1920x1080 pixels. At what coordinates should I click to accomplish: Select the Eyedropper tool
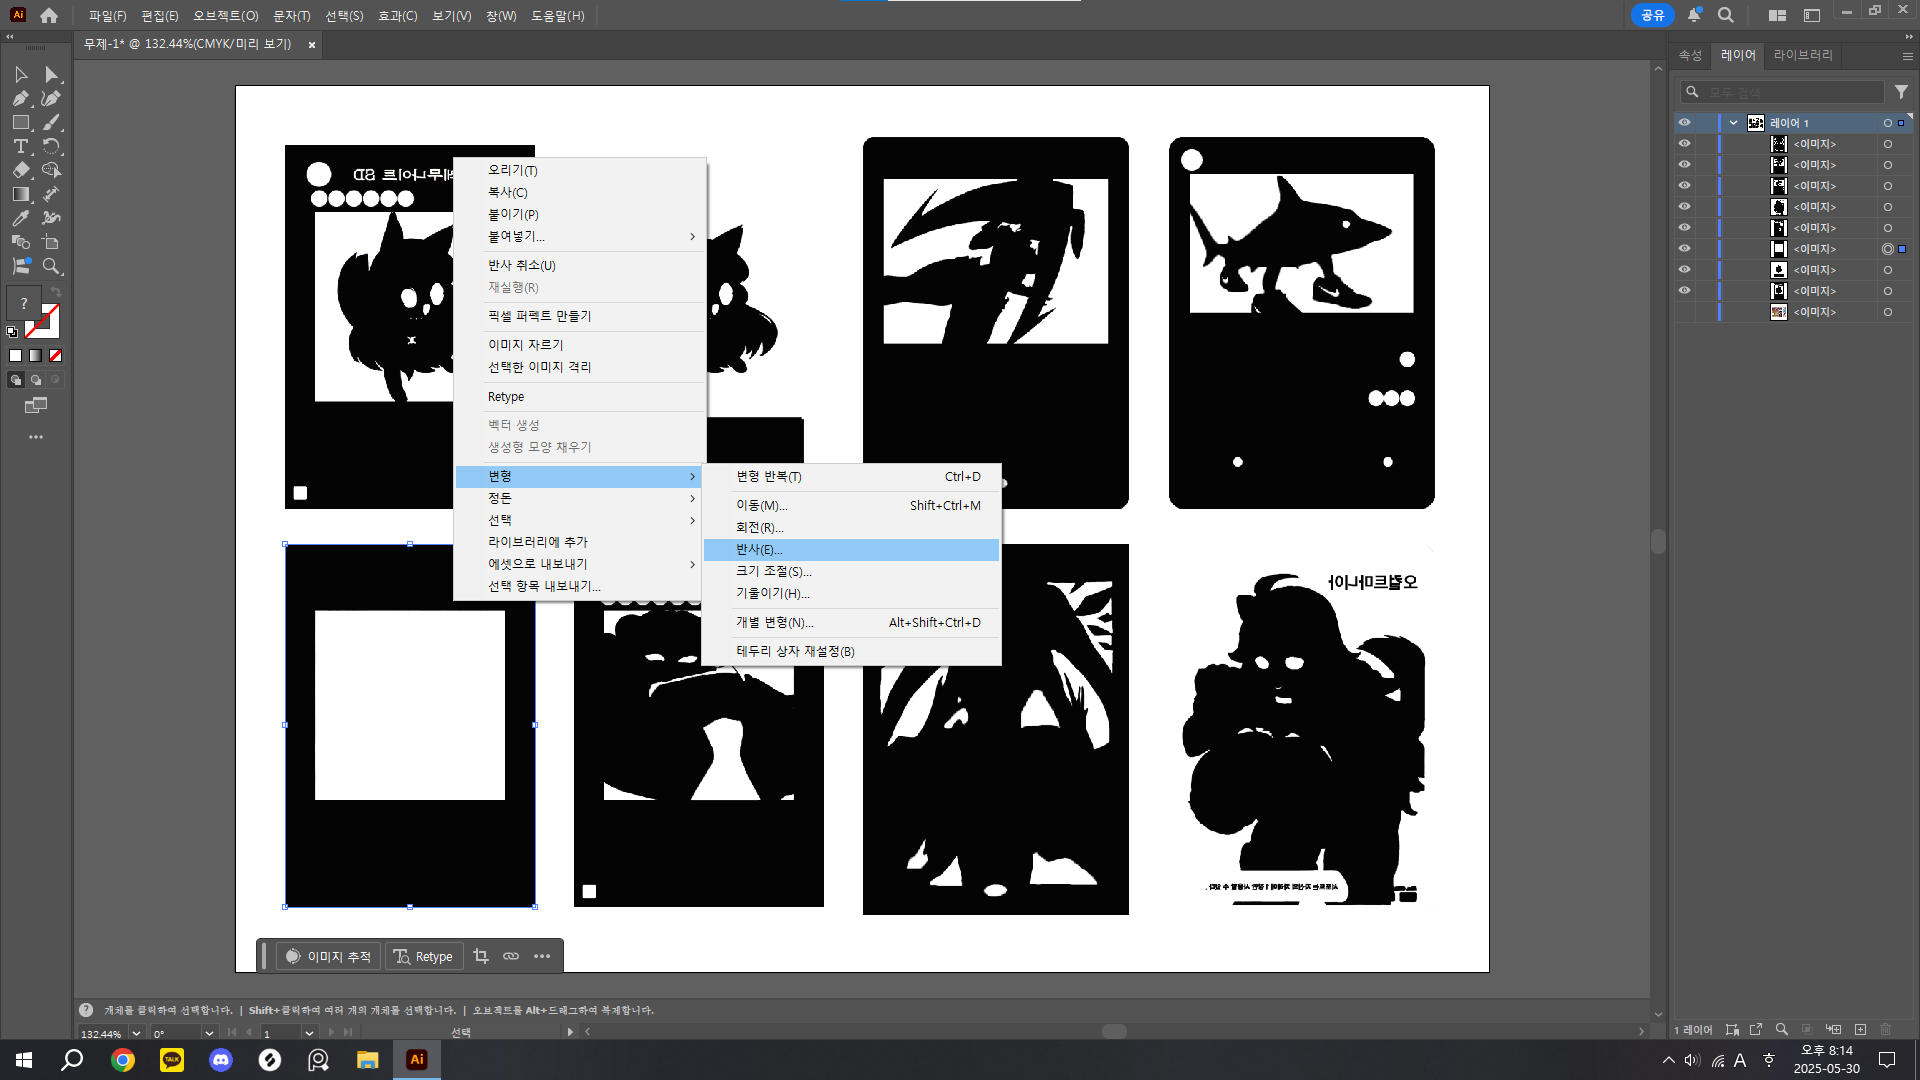pyautogui.click(x=20, y=218)
